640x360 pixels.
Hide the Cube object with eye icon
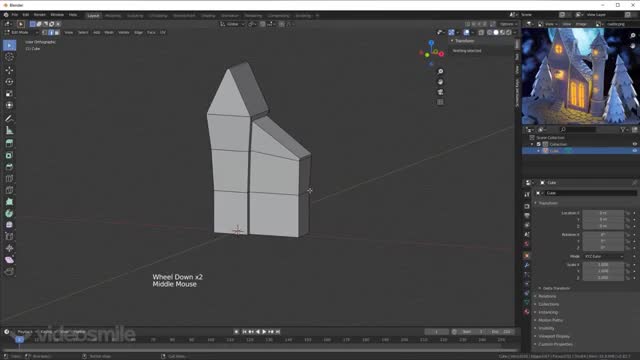point(634,151)
